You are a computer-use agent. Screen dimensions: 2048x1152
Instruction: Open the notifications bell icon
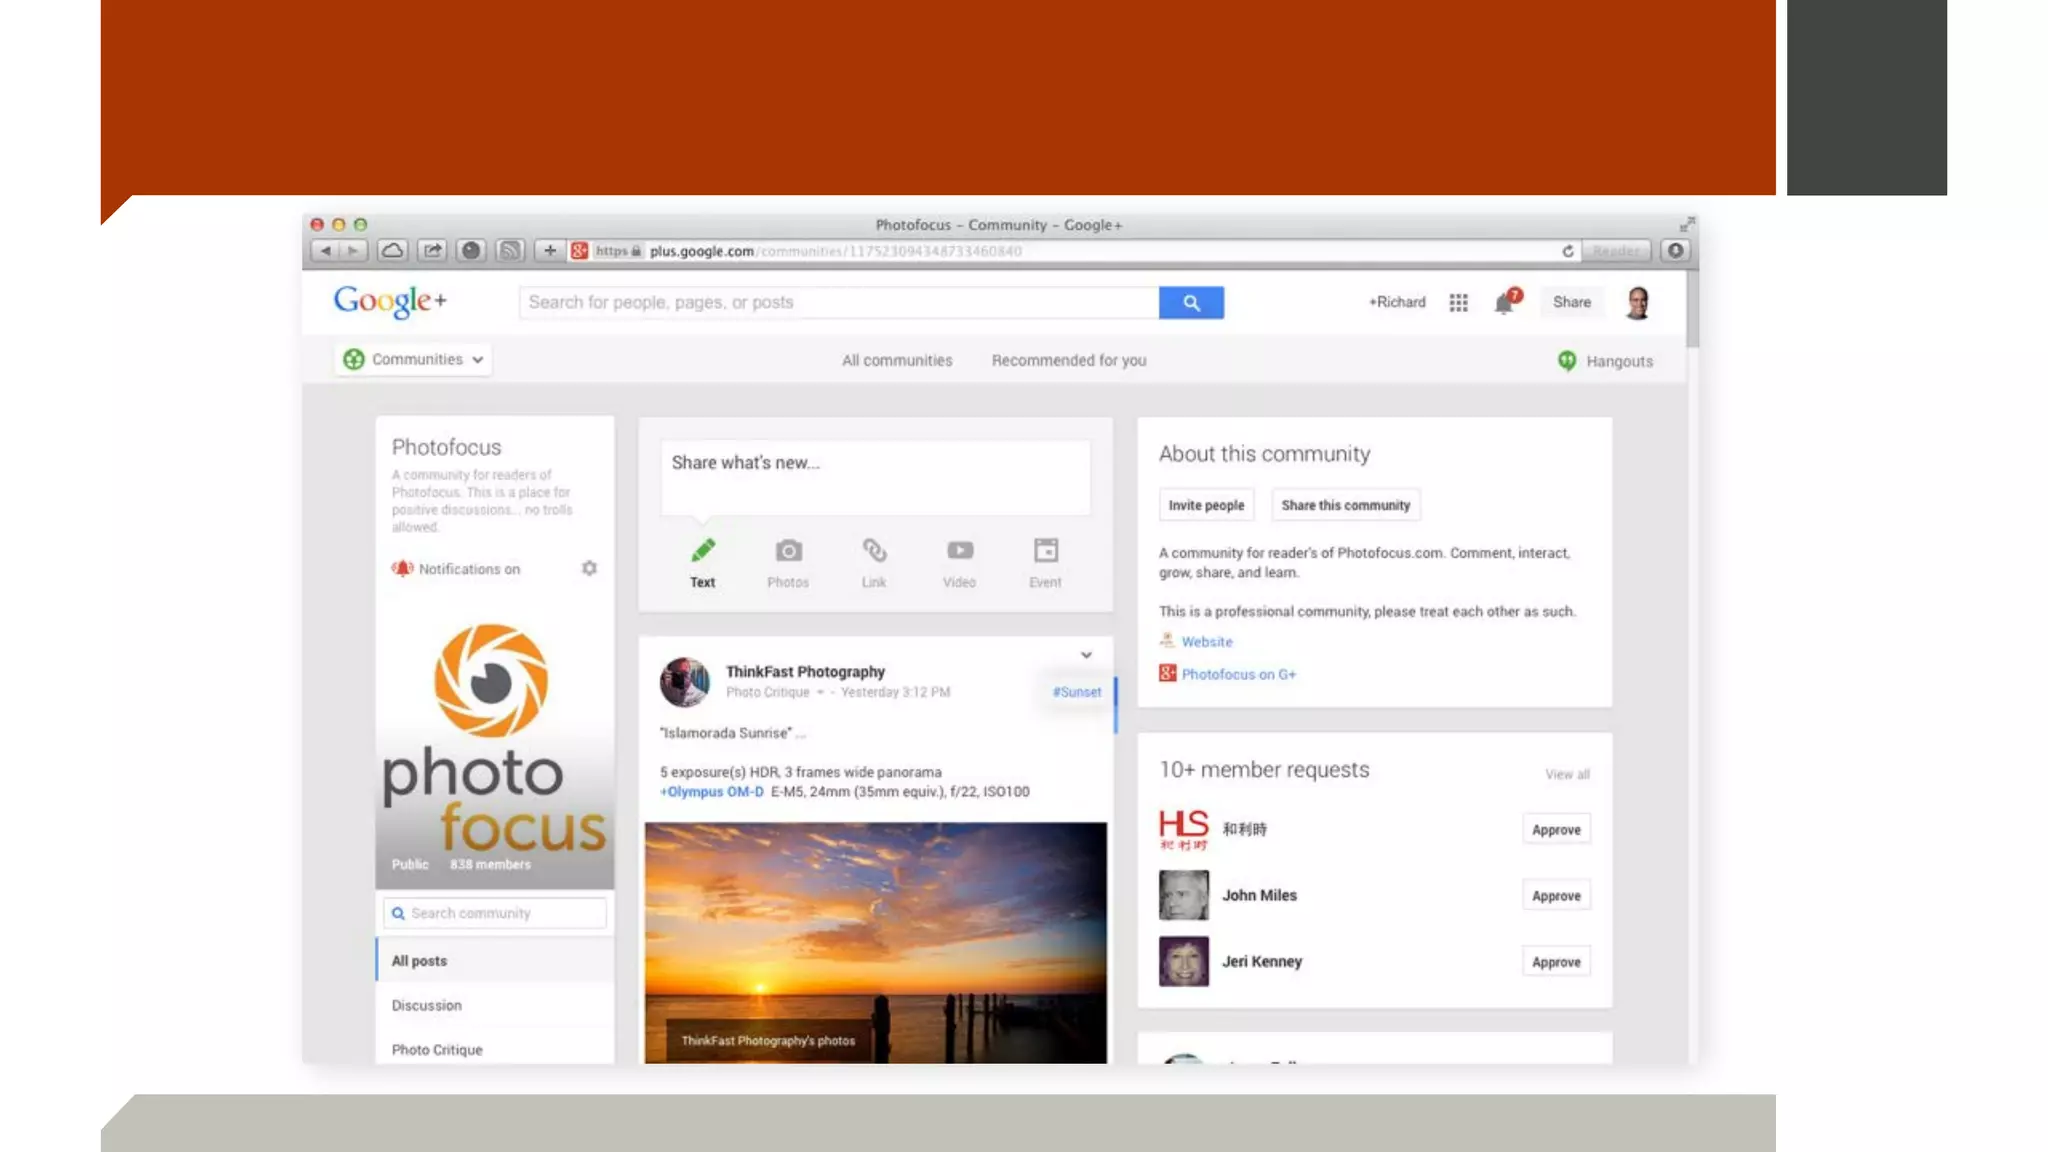point(1505,303)
